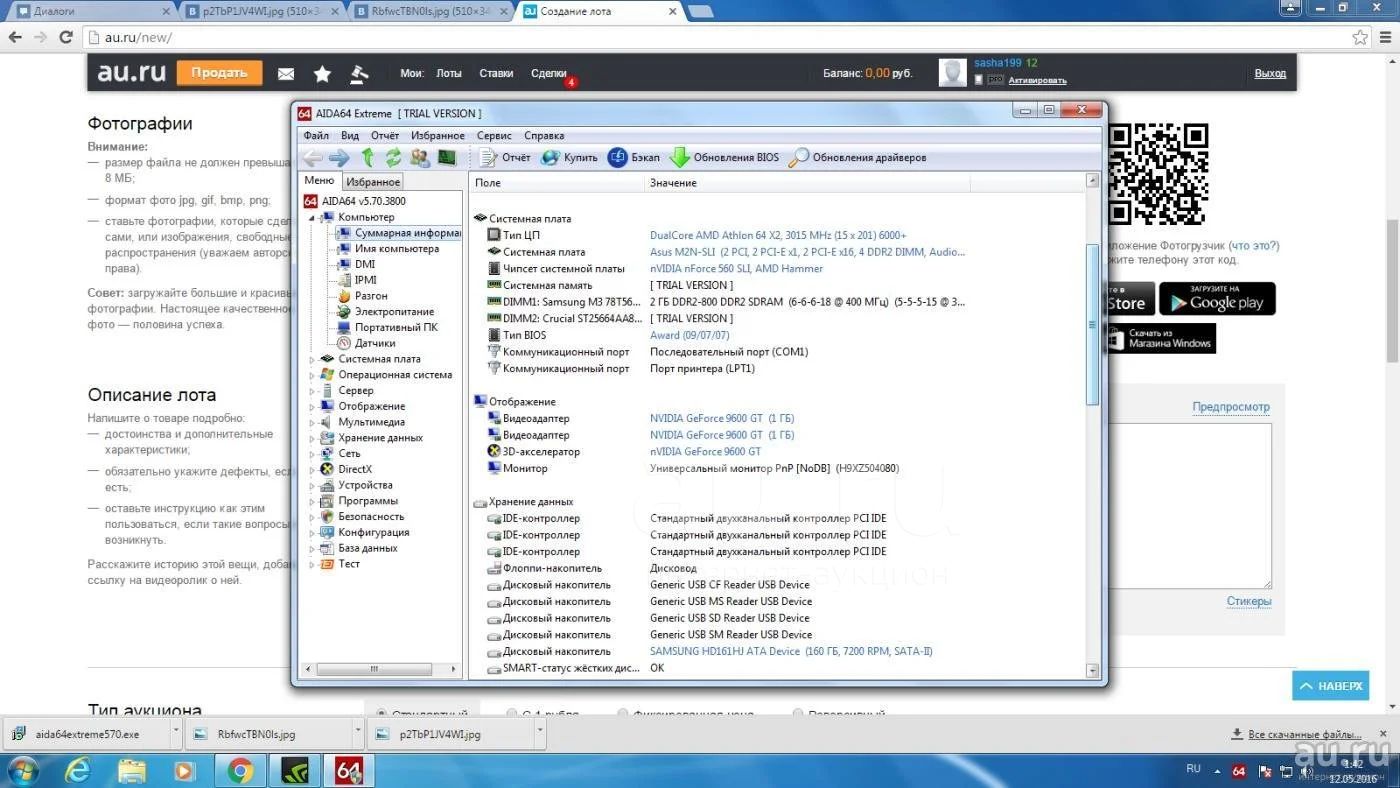Select Имя компьютера in the tree
The width and height of the screenshot is (1400, 788).
397,249
